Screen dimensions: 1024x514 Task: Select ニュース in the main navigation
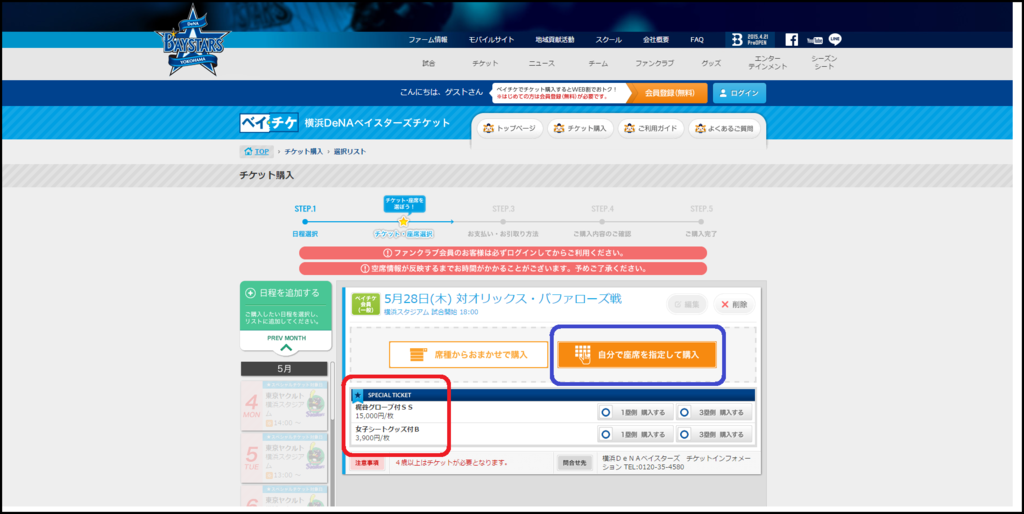(541, 63)
